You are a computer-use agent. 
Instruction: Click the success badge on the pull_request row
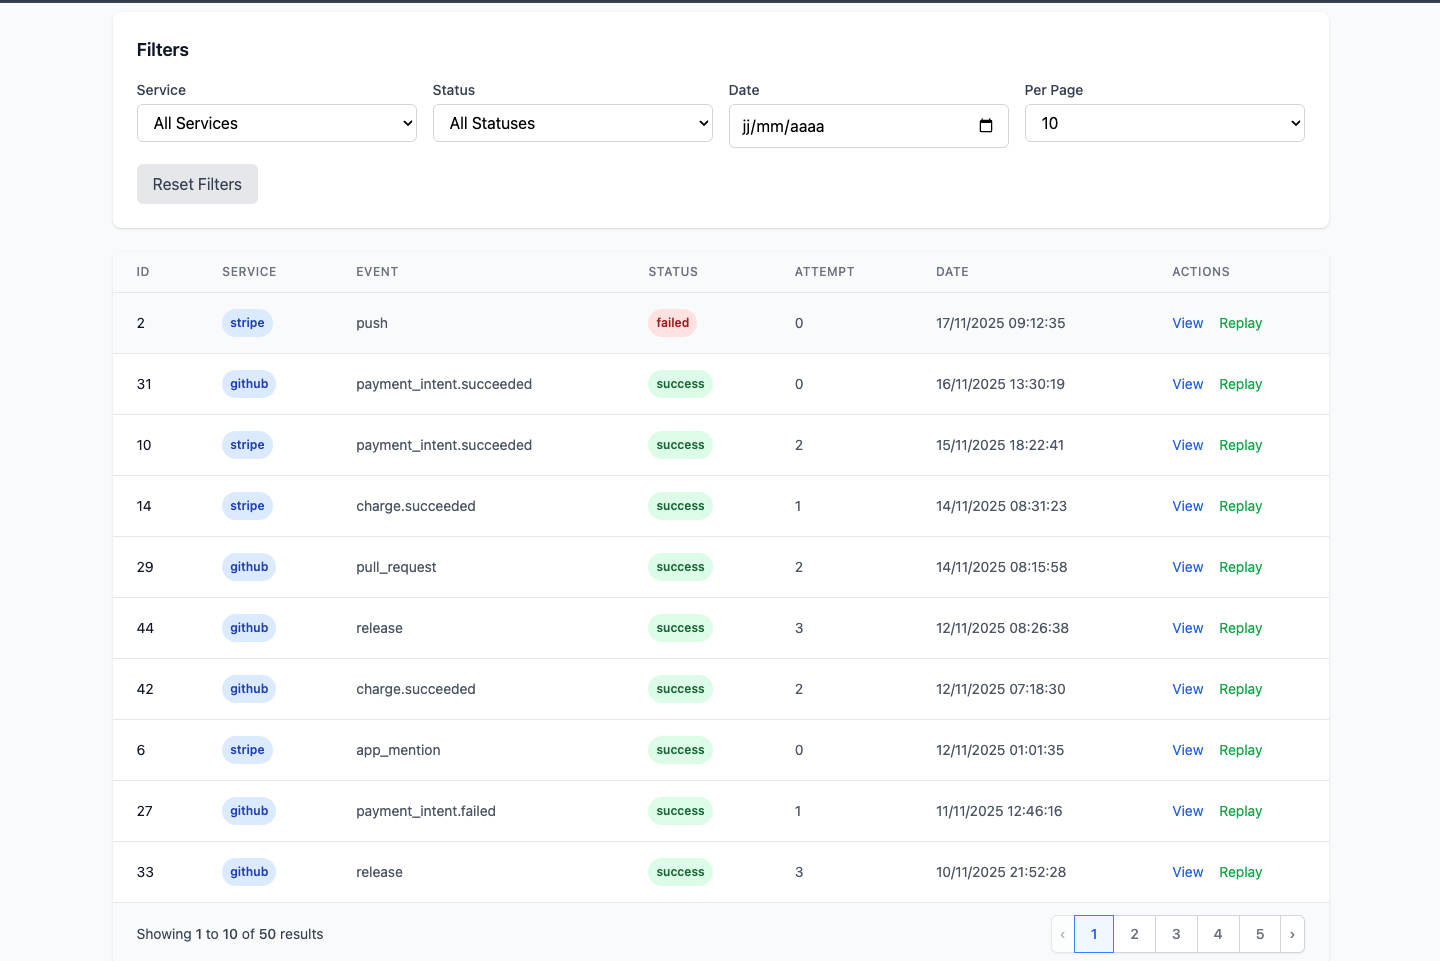[680, 567]
